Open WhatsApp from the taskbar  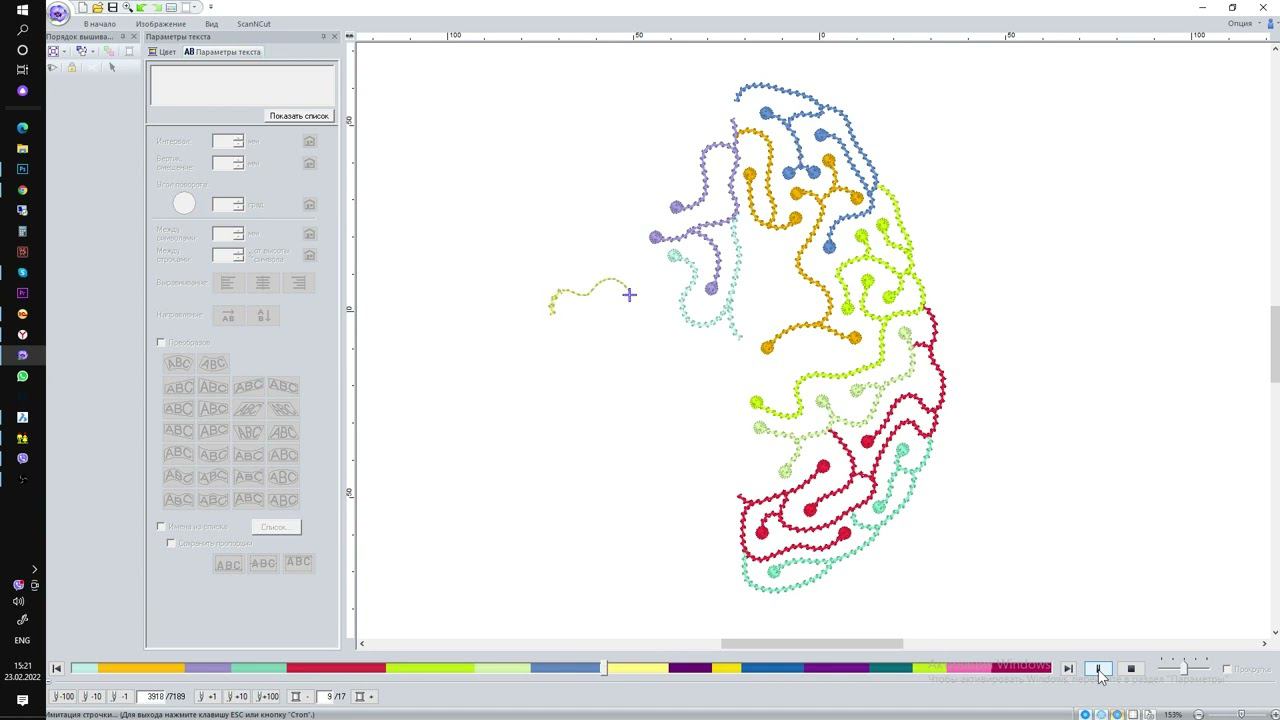22,376
